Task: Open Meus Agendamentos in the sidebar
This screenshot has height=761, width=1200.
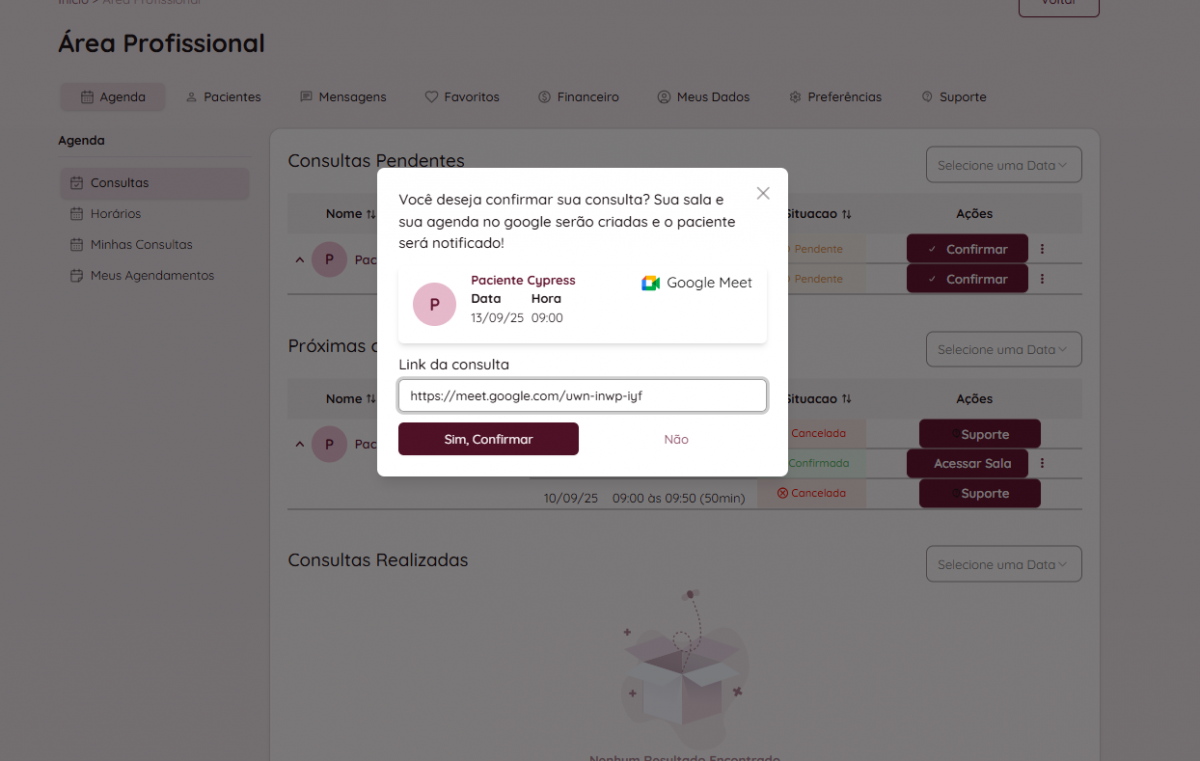Action: [x=152, y=275]
